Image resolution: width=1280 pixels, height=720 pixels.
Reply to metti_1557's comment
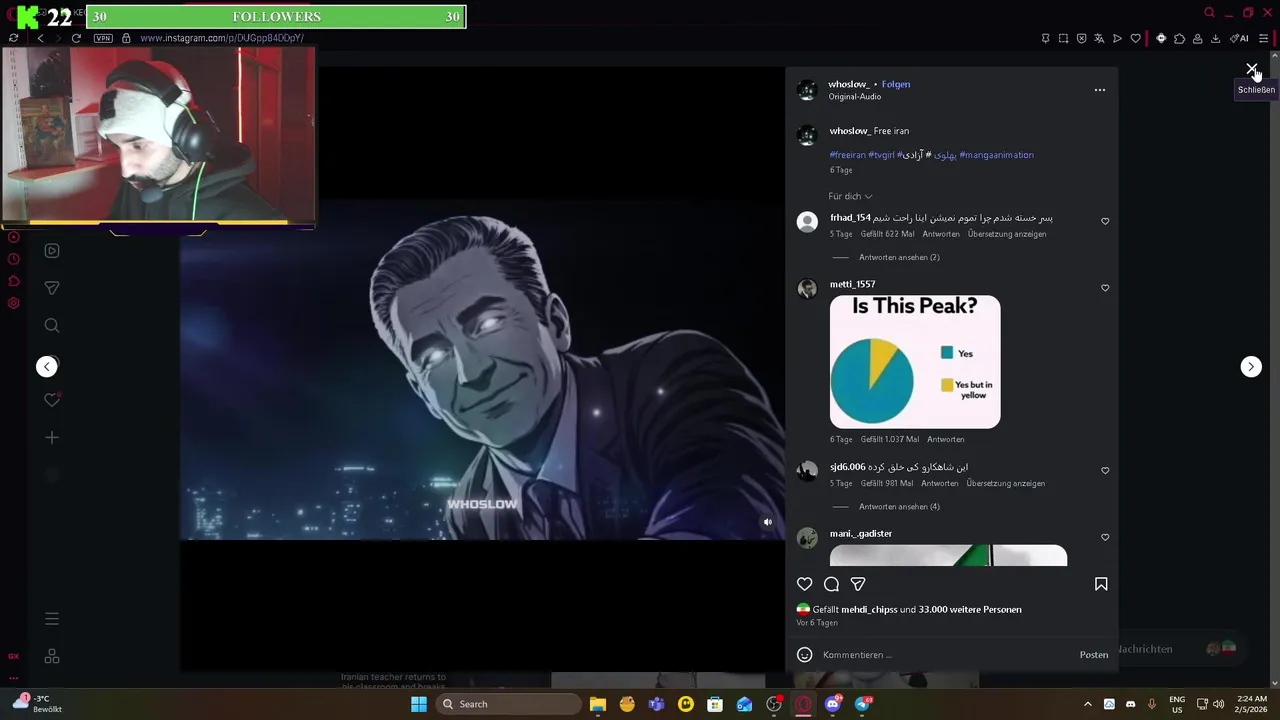[945, 439]
